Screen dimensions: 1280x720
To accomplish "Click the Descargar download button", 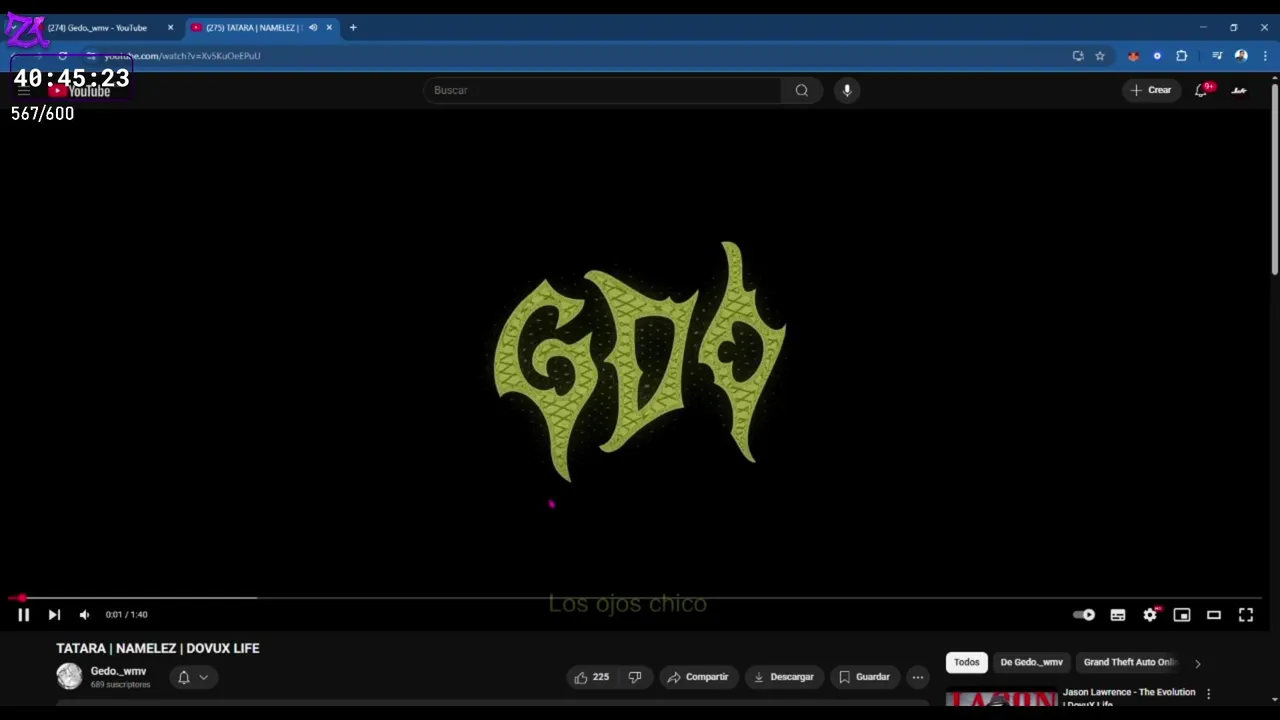I will [x=784, y=677].
